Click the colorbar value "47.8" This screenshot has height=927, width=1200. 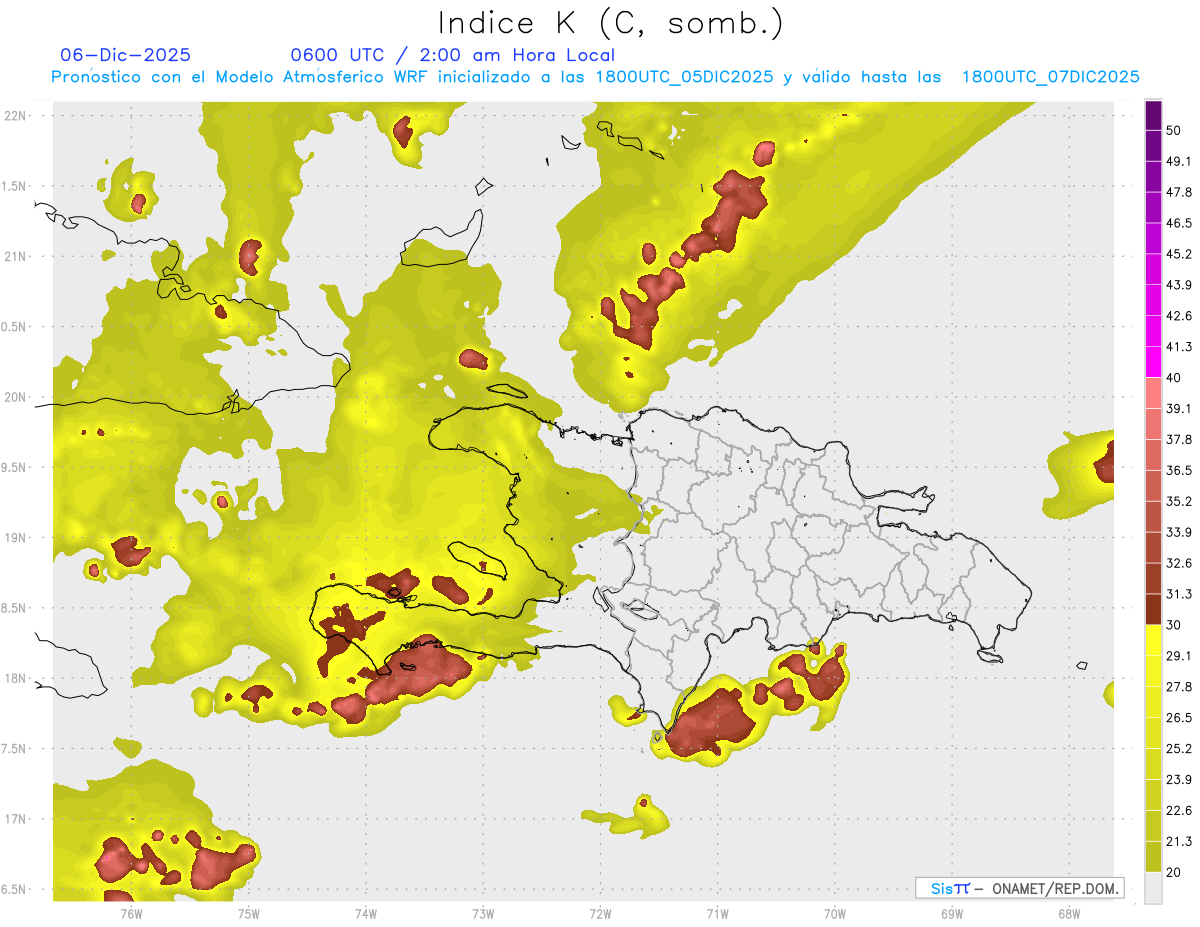[x=1178, y=192]
